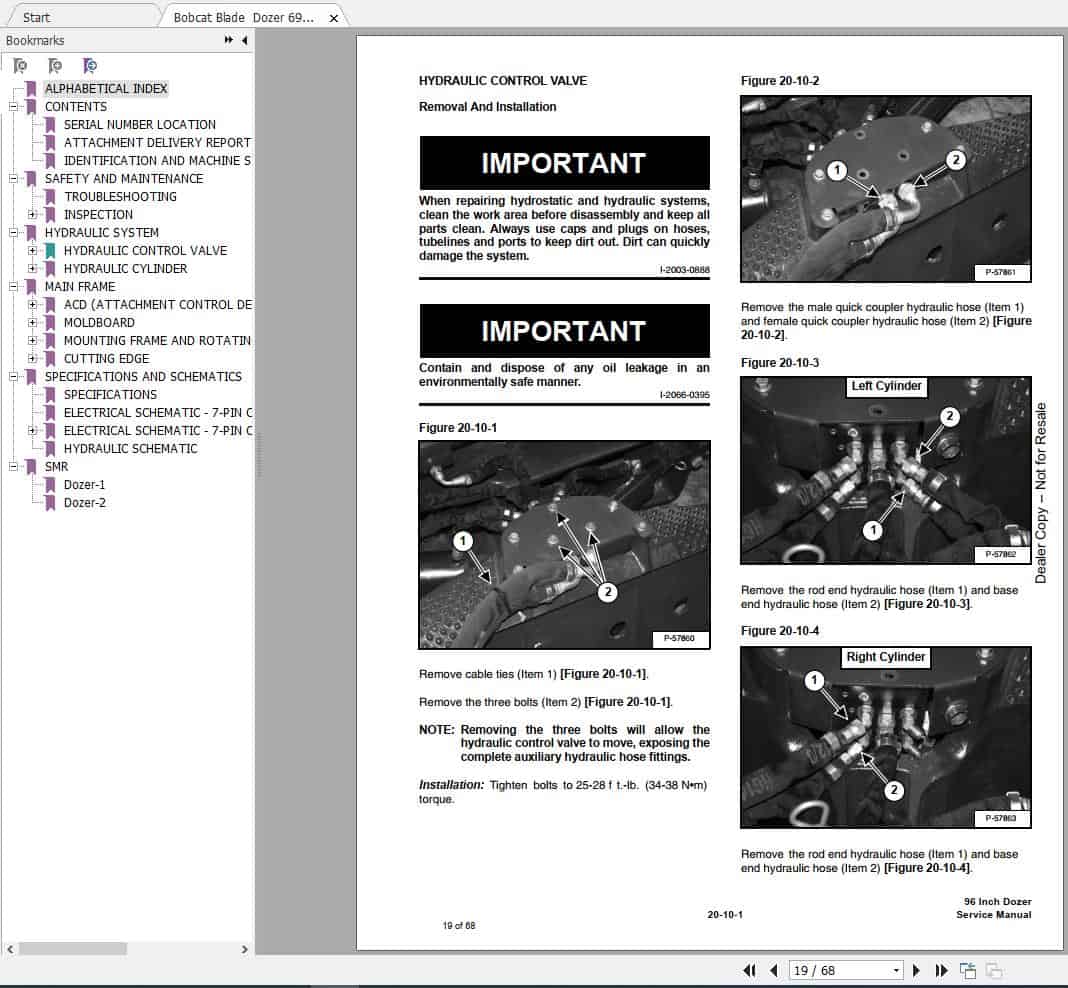Image resolution: width=1068 pixels, height=988 pixels.
Task: Switch to the Start tab
Action: (x=37, y=18)
